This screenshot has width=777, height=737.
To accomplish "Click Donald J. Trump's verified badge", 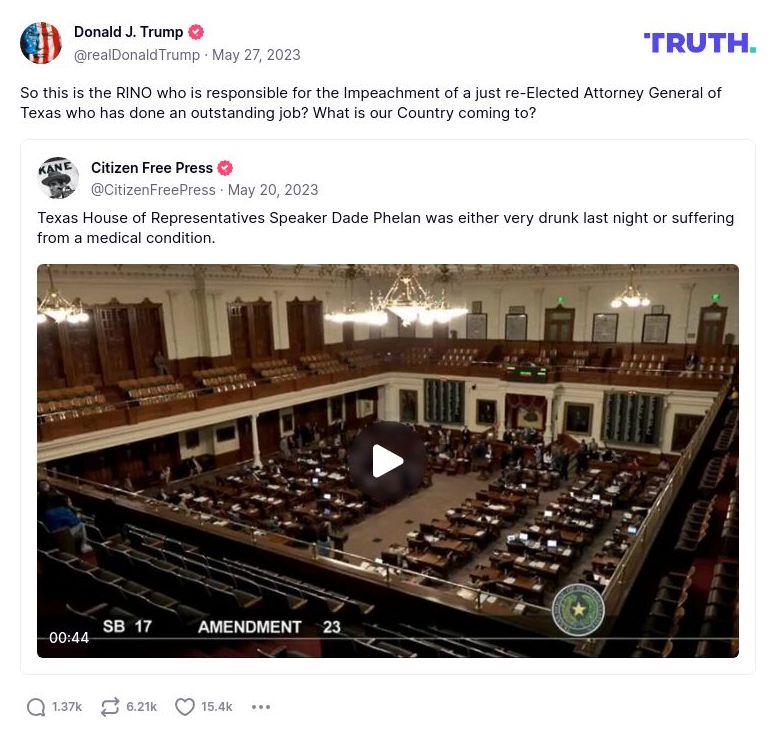I will pyautogui.click(x=196, y=32).
